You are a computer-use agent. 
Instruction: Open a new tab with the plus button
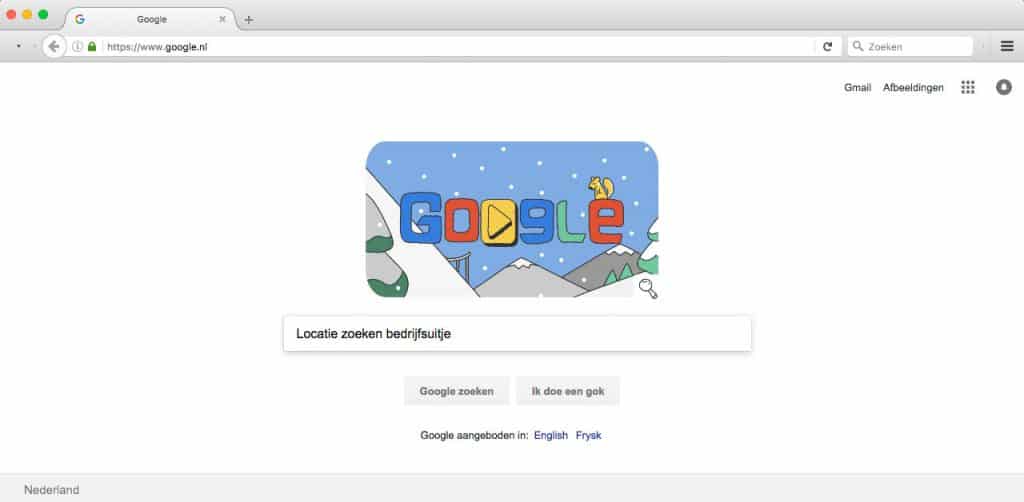point(248,20)
